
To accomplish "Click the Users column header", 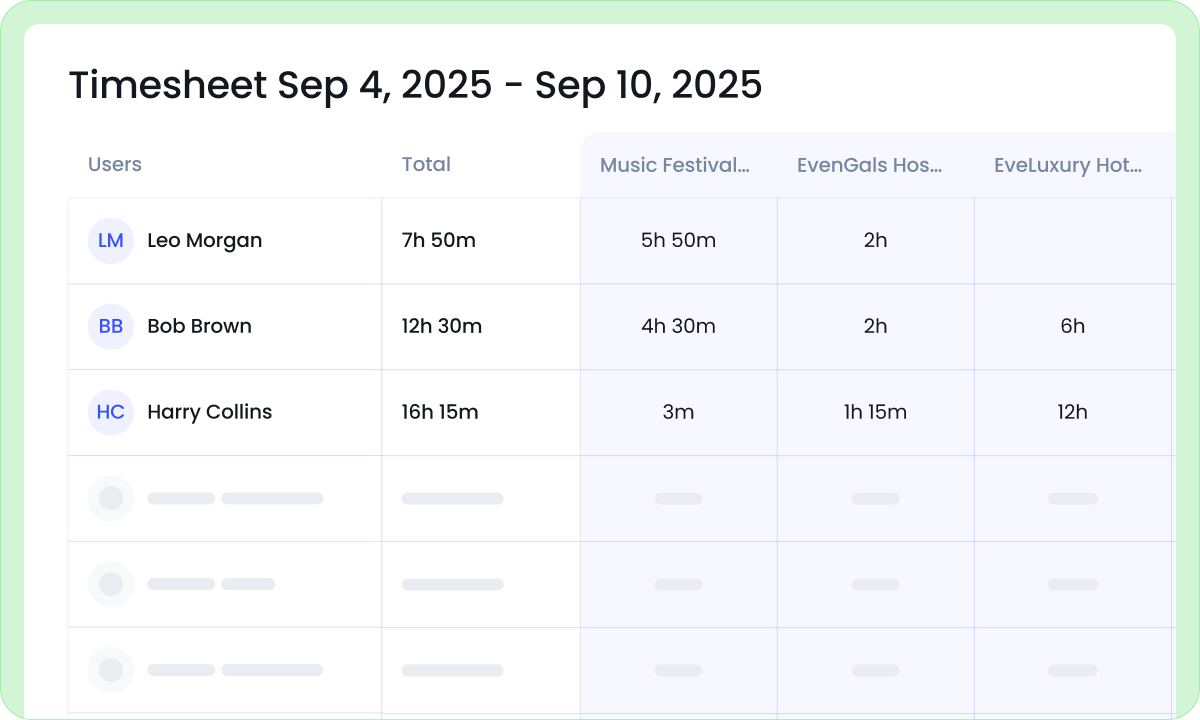I will coord(115,165).
